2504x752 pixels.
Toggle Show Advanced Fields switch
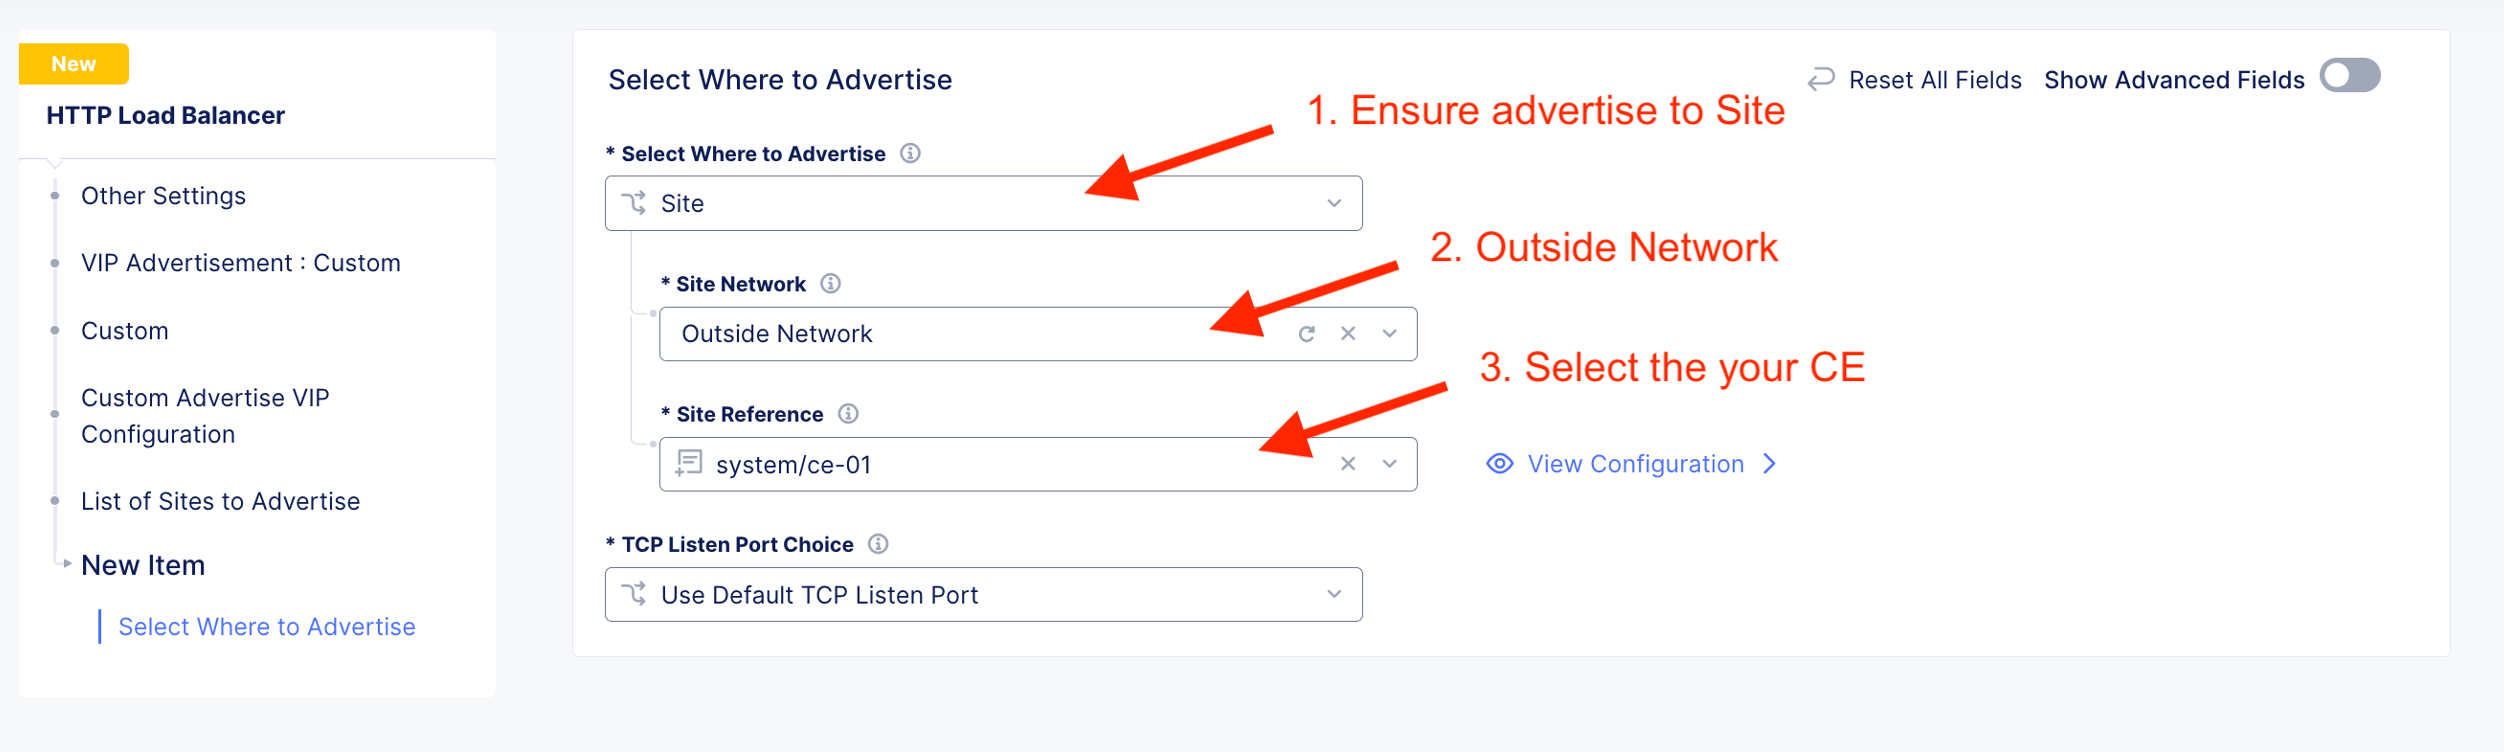pyautogui.click(x=2349, y=76)
